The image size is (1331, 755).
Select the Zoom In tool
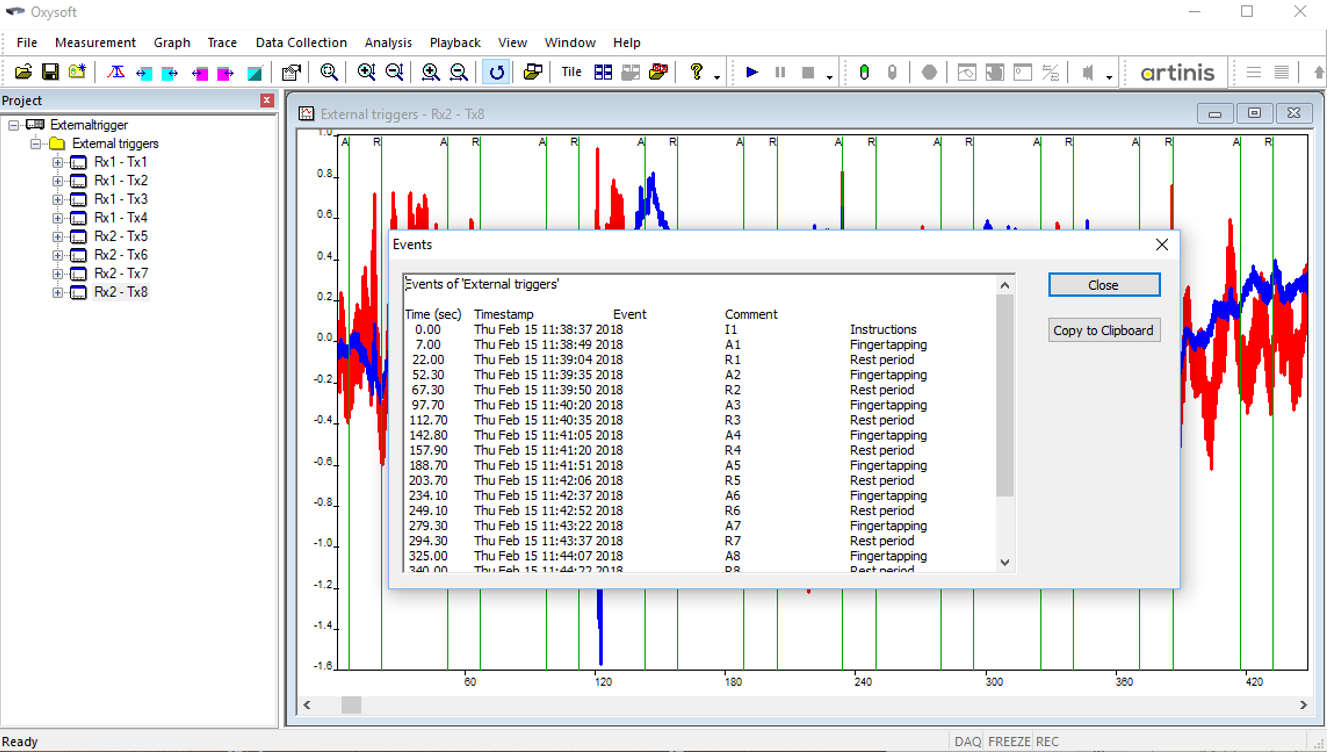(367, 71)
